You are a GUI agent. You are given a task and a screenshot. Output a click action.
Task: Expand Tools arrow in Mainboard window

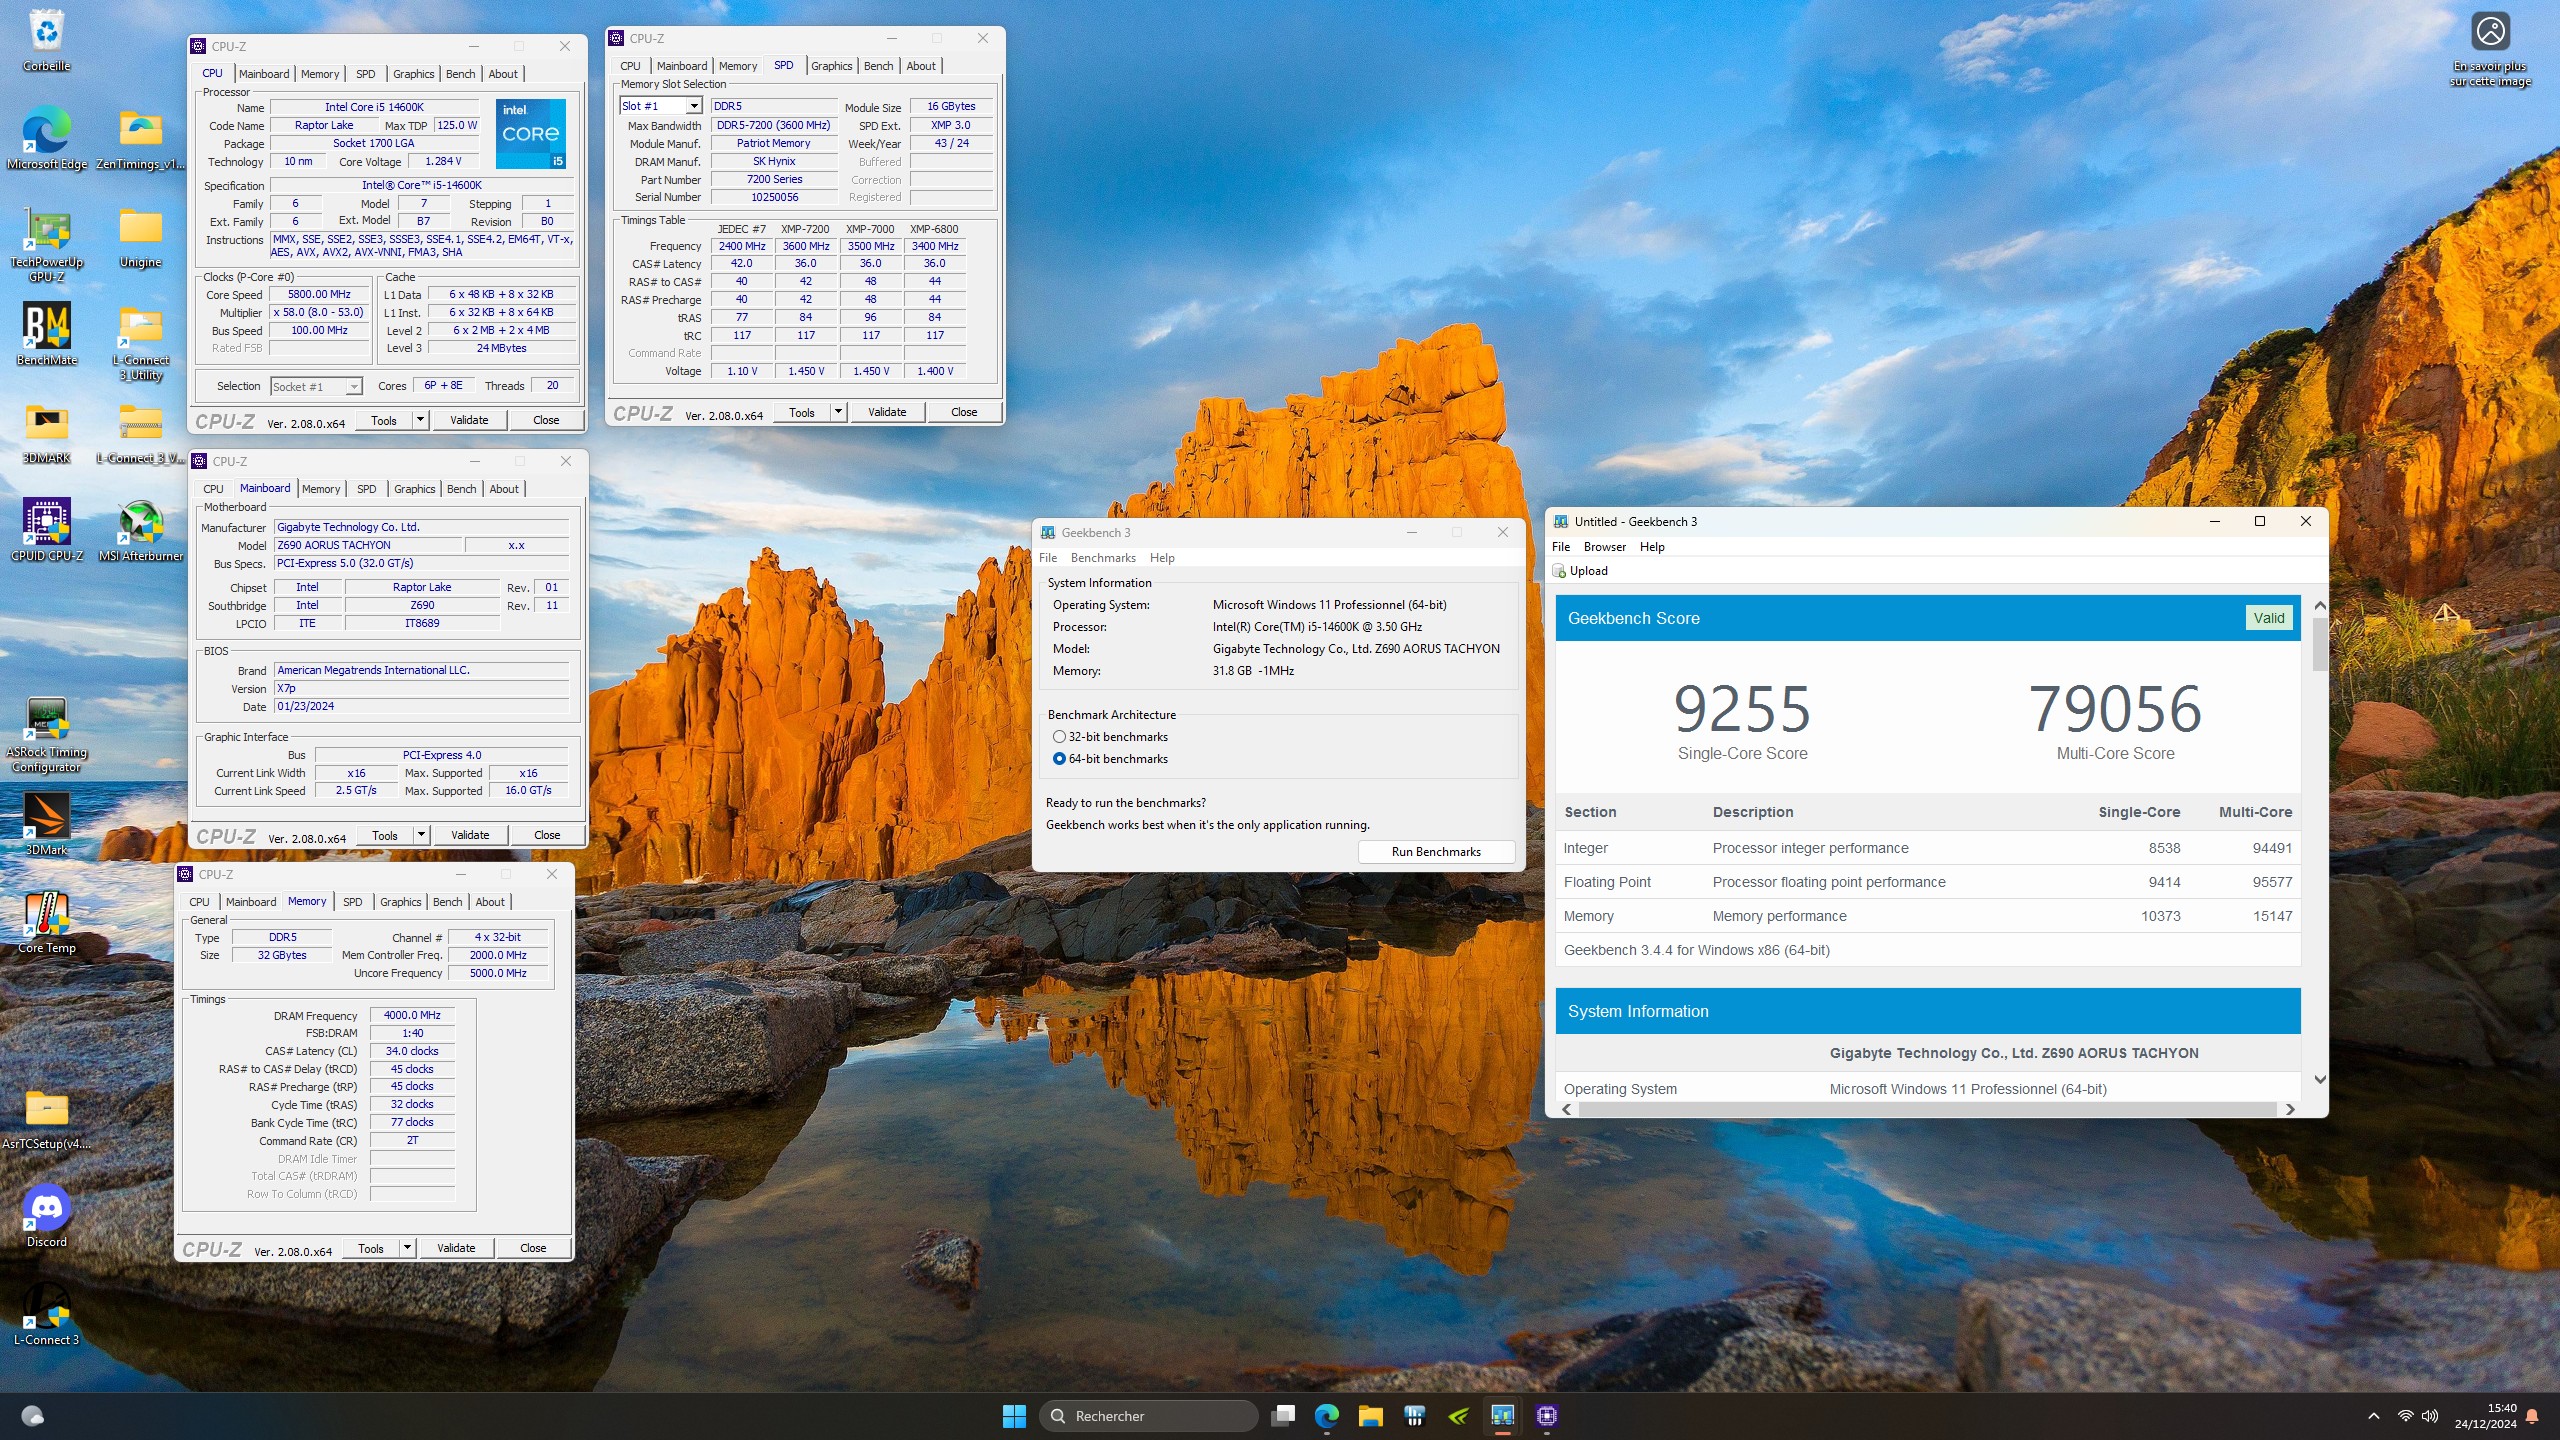[x=421, y=835]
